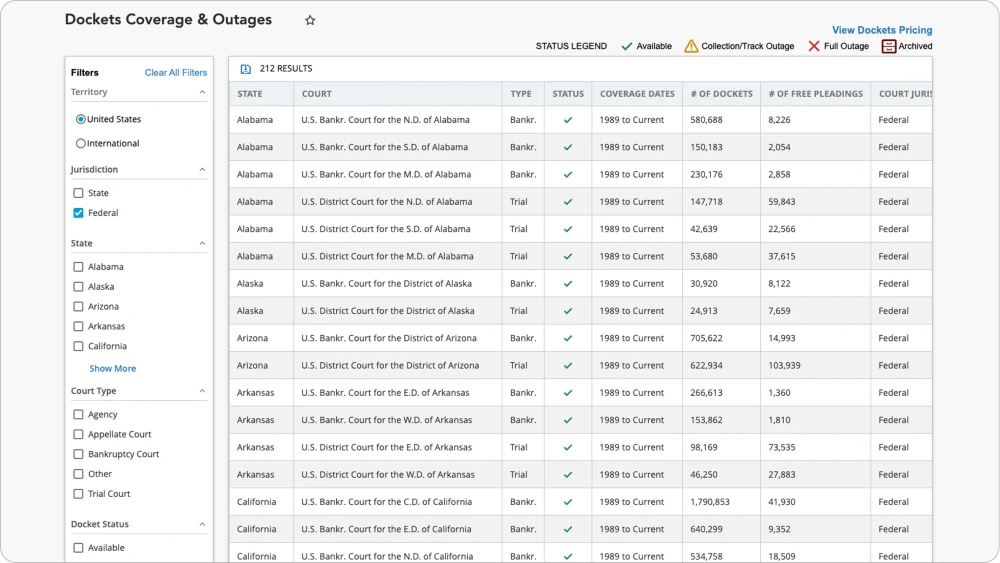This screenshot has width=1000, height=563.
Task: Collapse the Docket Status filter section
Action: [202, 524]
